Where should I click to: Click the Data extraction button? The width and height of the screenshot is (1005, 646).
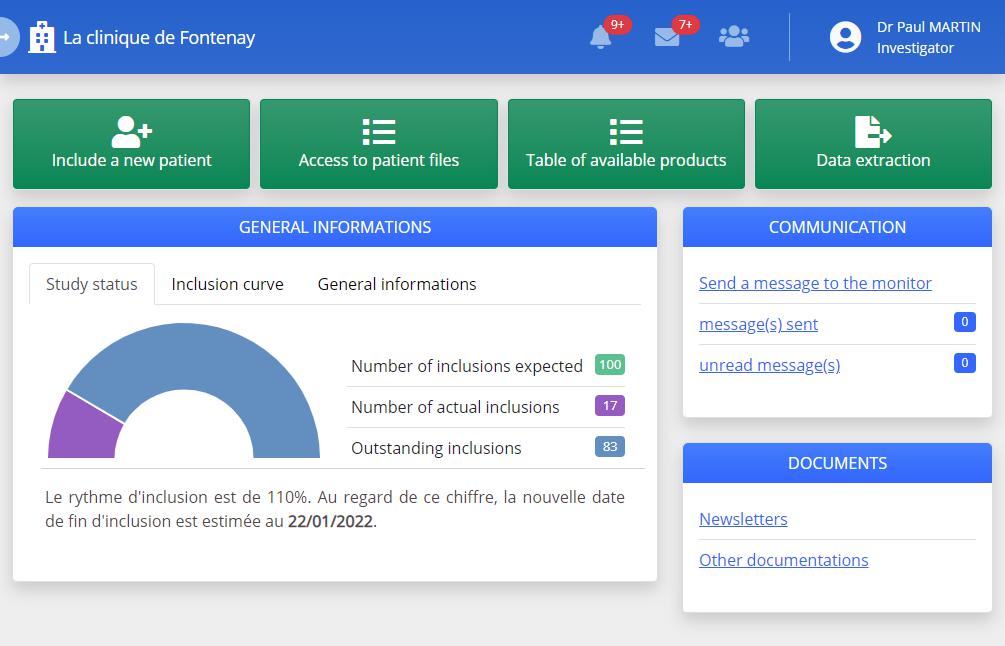click(873, 144)
